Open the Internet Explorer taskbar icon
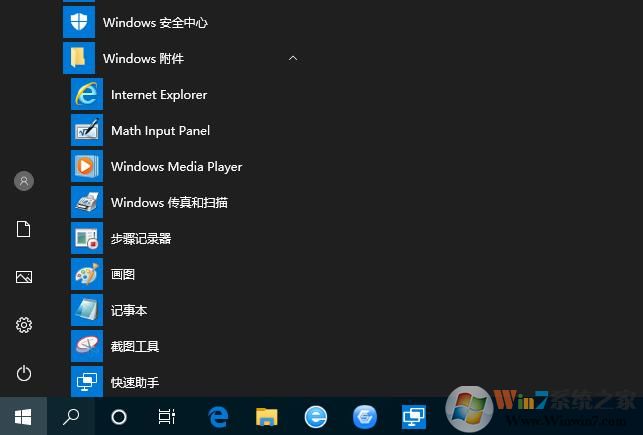Screen dimensions: 643x435 316,417
